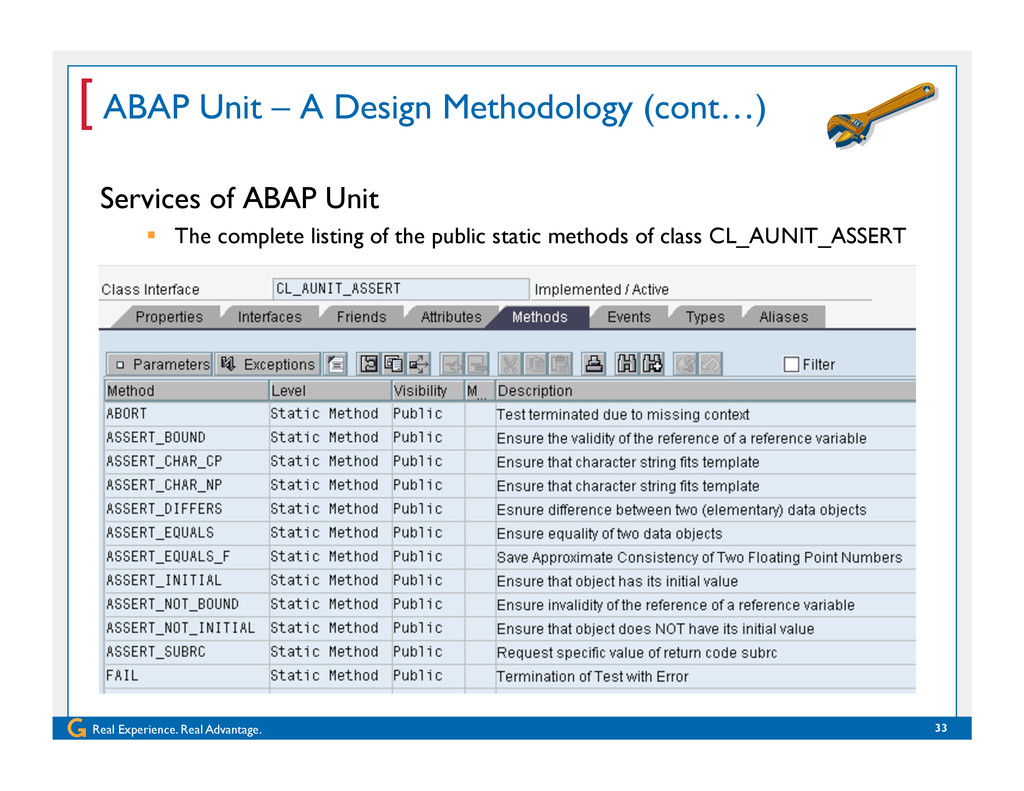The width and height of the screenshot is (1024, 791).
Task: Open the Types tab
Action: click(705, 317)
